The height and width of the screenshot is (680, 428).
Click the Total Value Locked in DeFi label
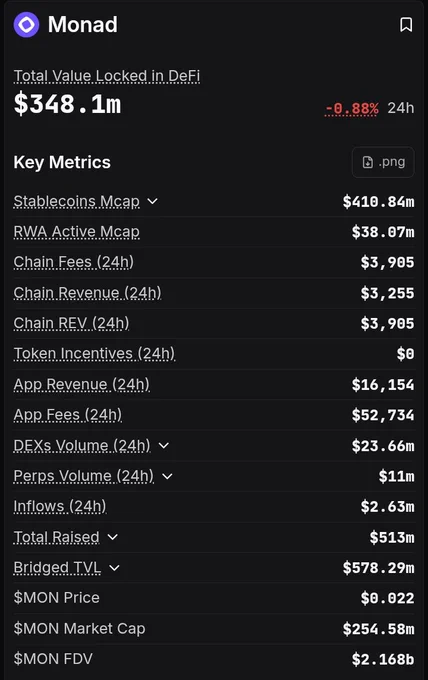[107, 76]
